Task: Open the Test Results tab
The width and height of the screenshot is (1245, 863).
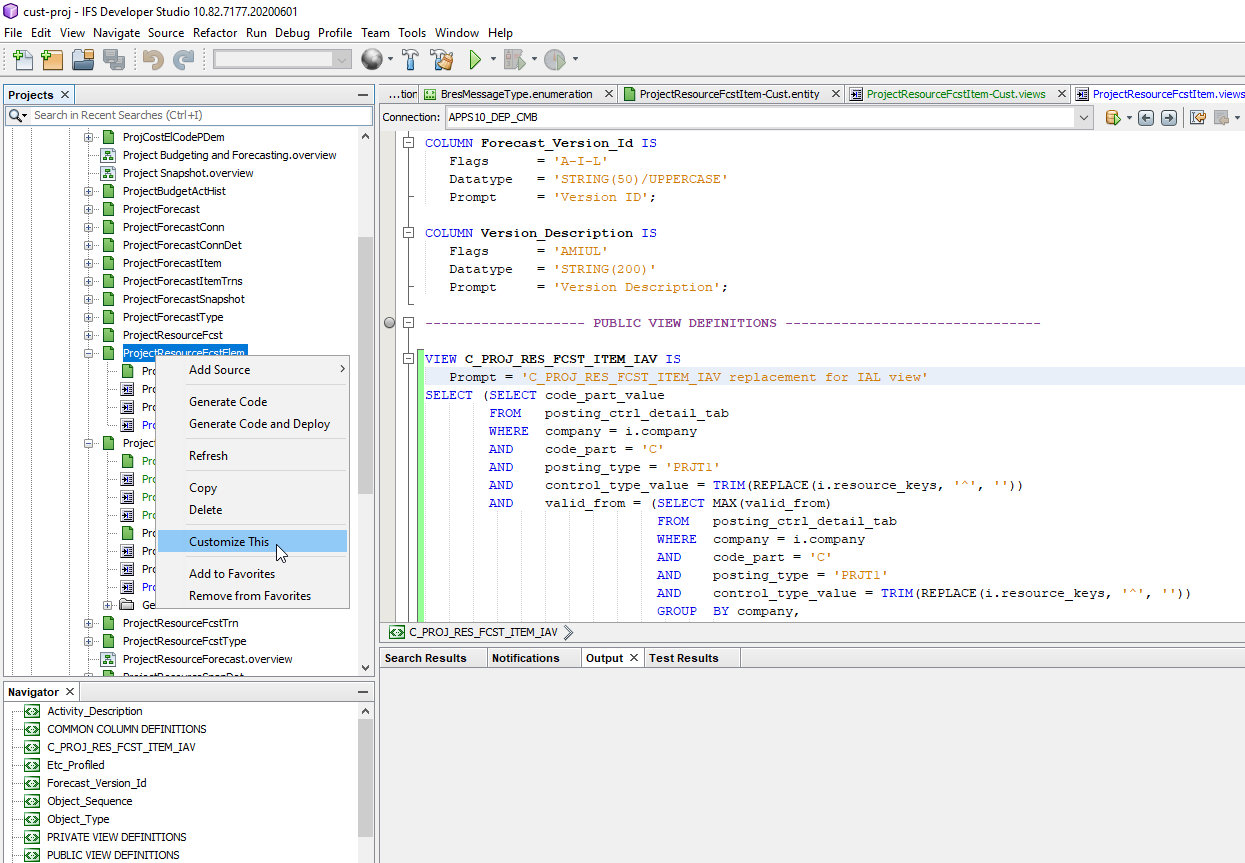Action: pos(683,658)
